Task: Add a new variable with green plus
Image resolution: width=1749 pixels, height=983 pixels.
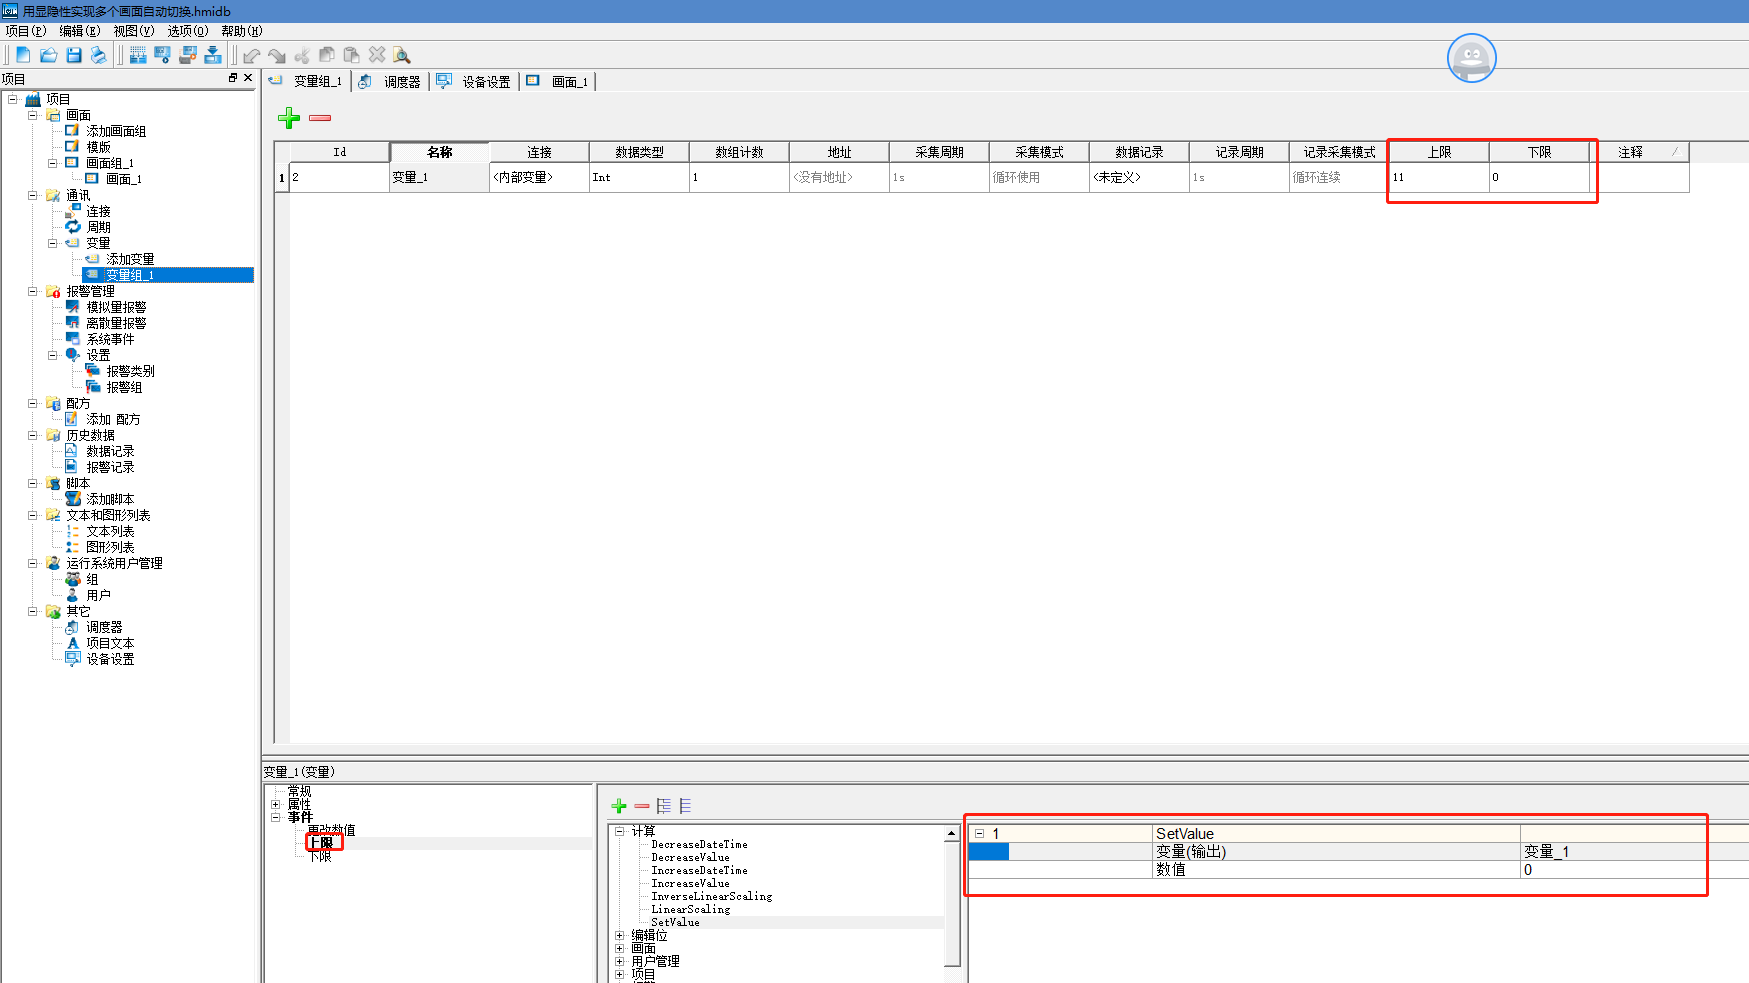Action: coord(289,118)
